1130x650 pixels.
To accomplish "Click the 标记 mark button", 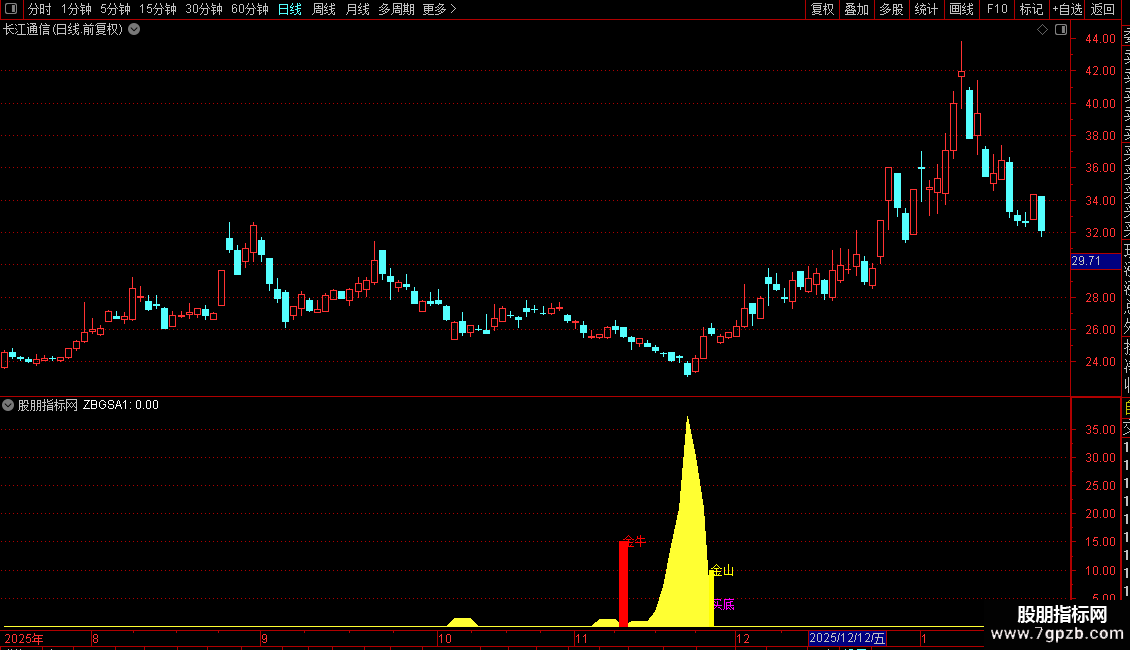I will click(1031, 9).
